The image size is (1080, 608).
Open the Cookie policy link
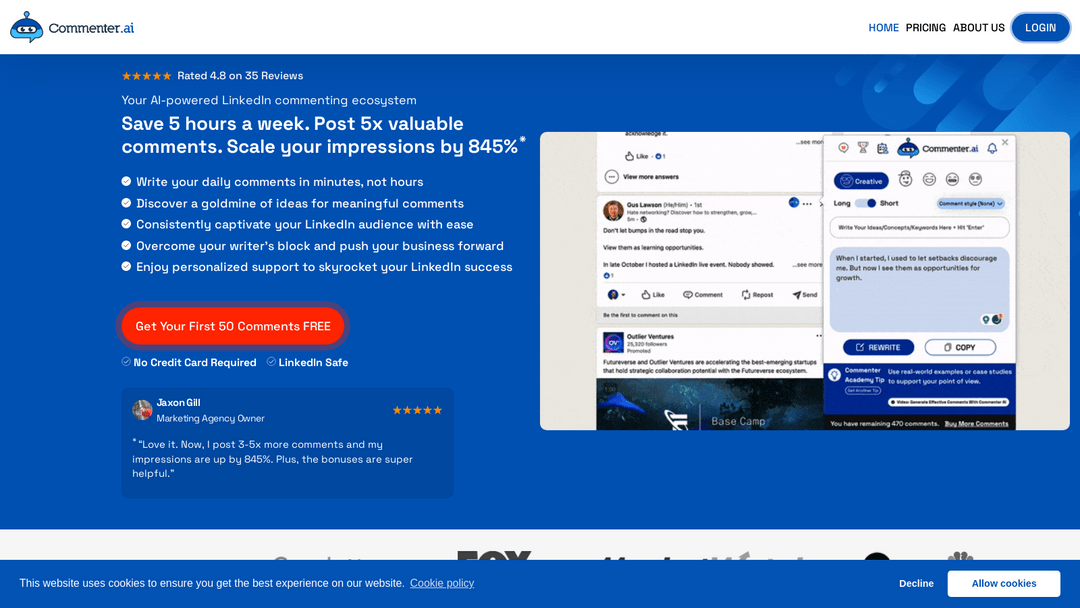click(x=442, y=583)
